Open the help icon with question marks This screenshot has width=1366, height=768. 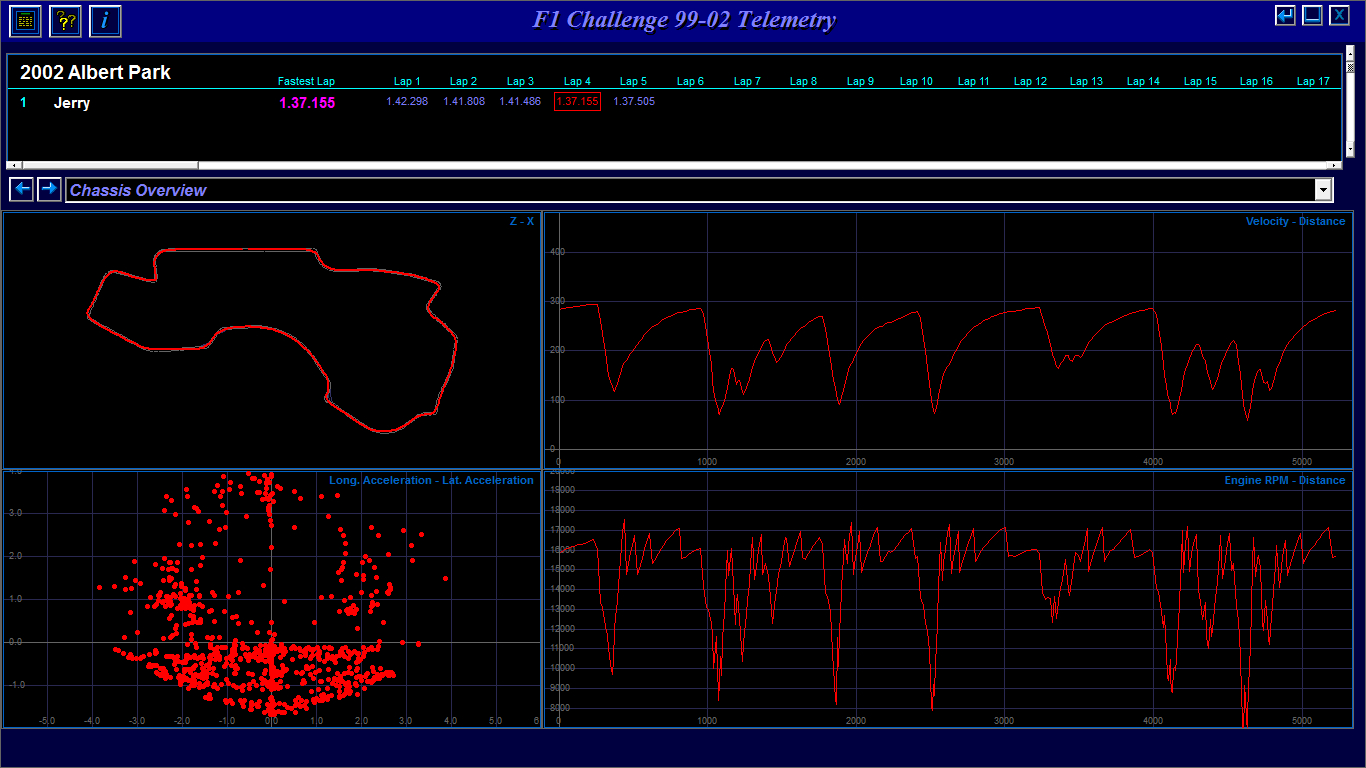click(x=65, y=20)
